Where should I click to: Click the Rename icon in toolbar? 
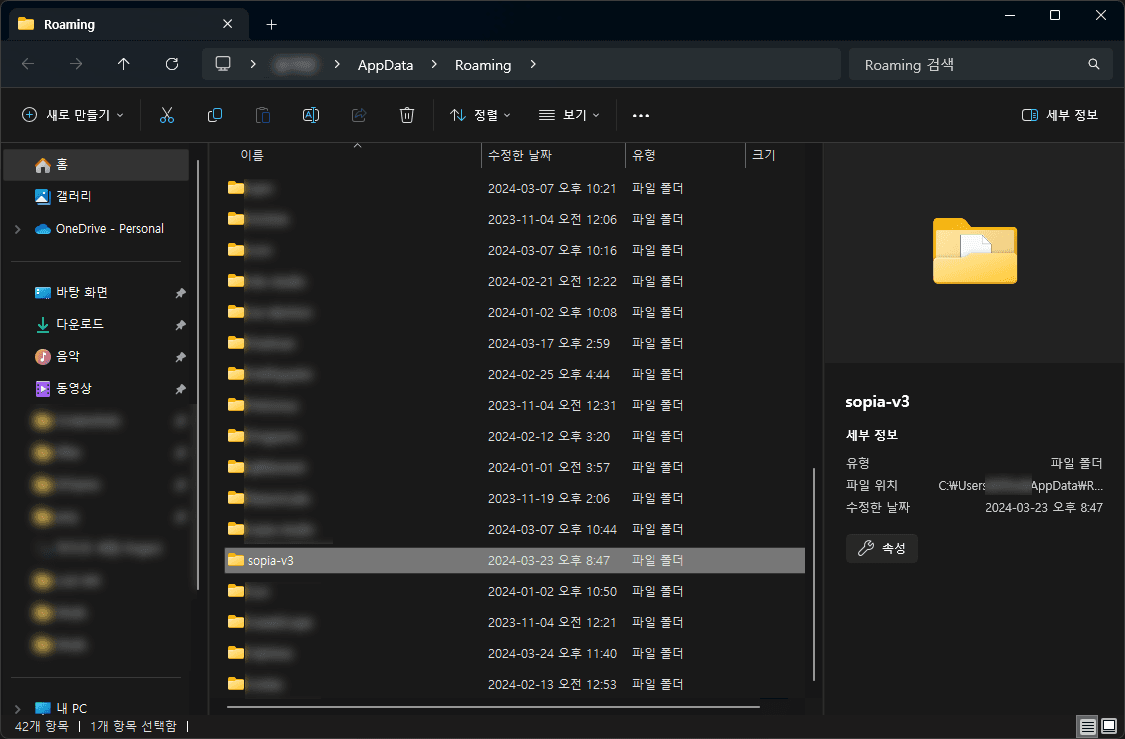(311, 115)
